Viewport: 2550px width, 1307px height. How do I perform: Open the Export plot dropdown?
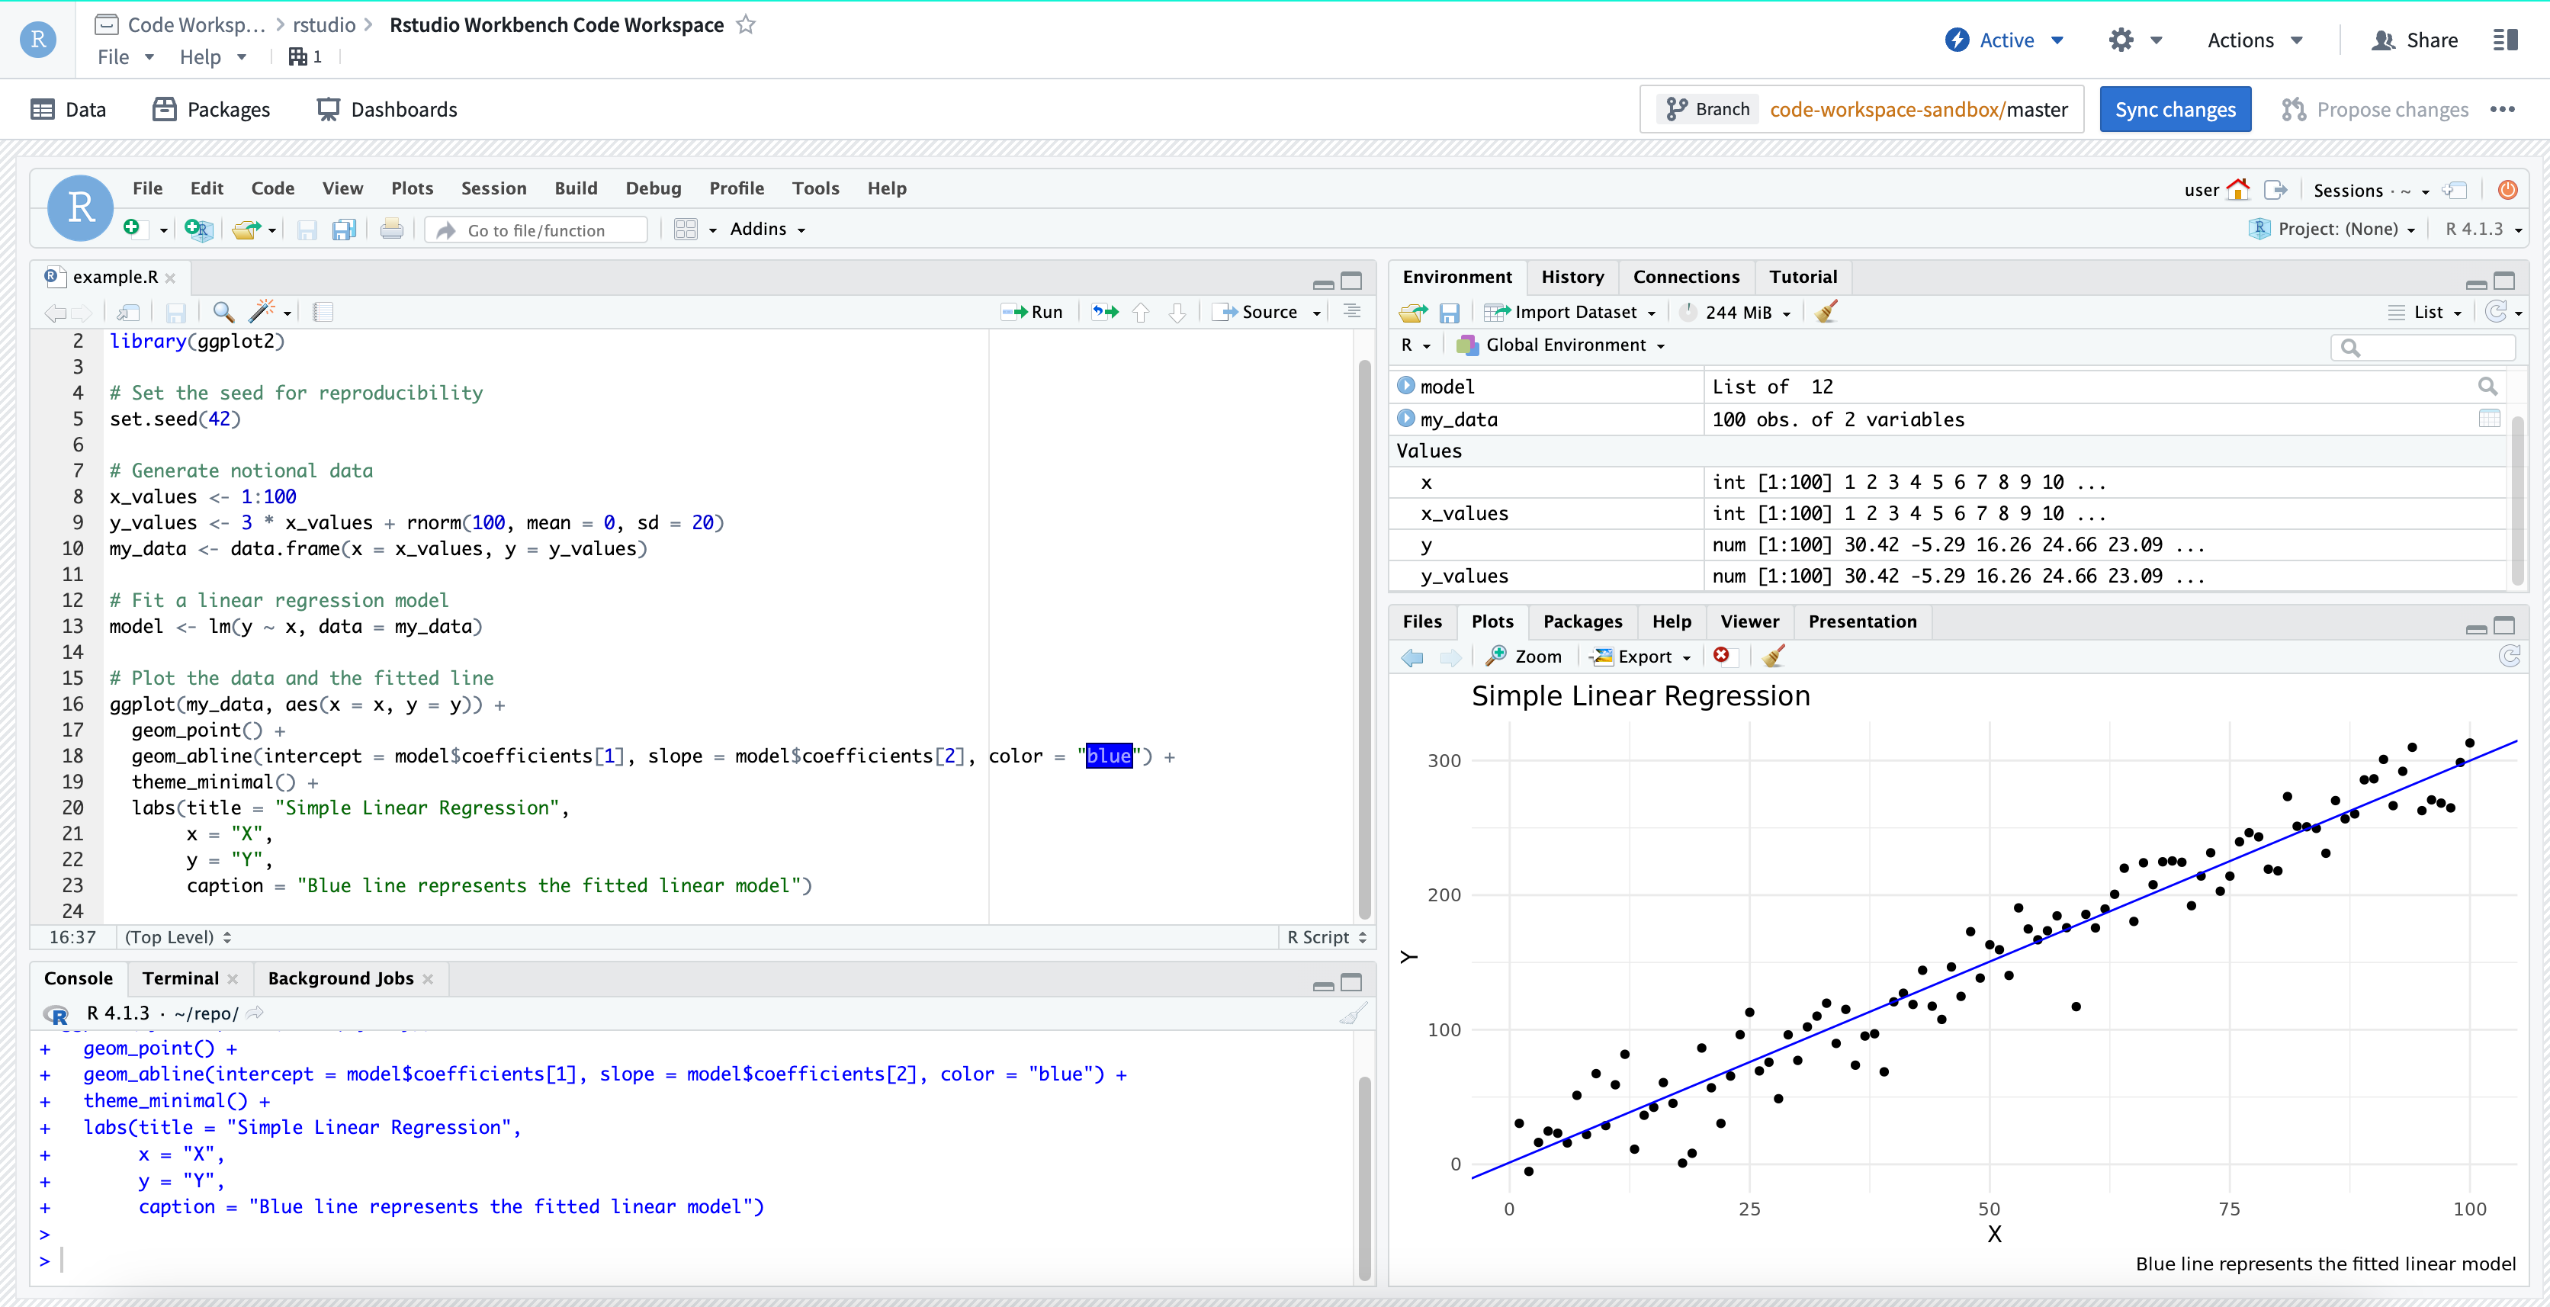pyautogui.click(x=1642, y=656)
